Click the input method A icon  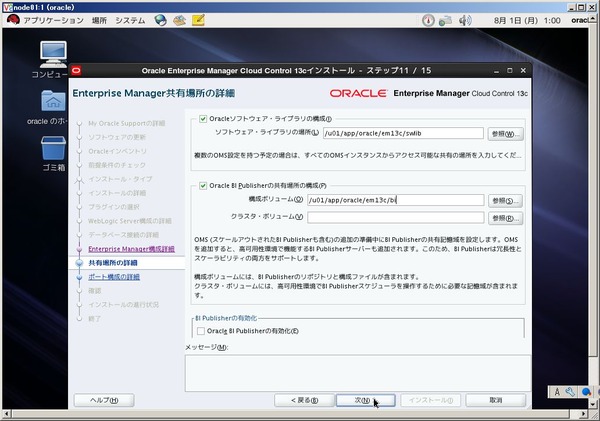pyautogui.click(x=557, y=392)
